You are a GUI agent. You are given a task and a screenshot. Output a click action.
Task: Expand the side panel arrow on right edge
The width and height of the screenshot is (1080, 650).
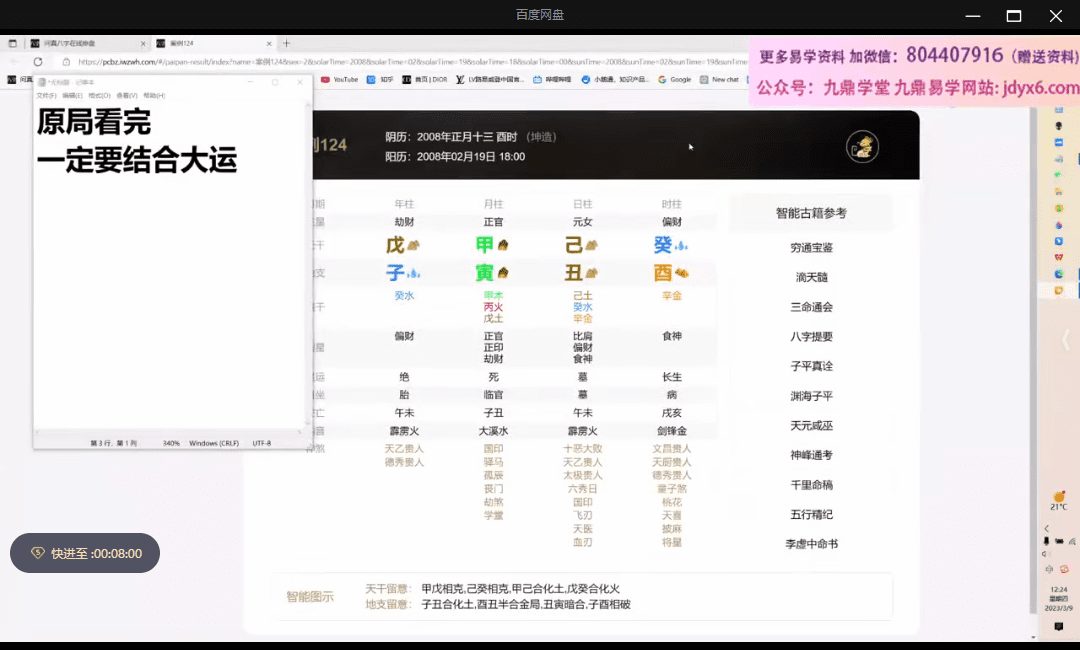pos(1066,340)
